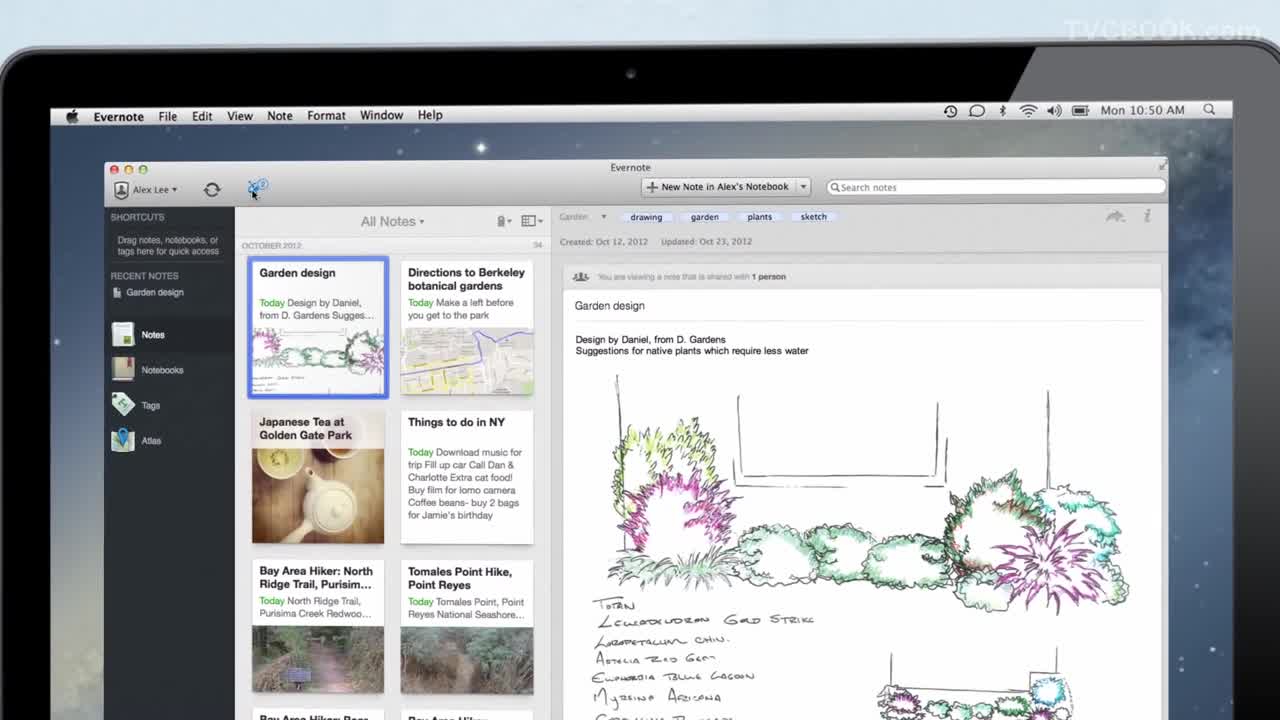The image size is (1280, 720).
Task: Click the plants tag
Action: [x=759, y=217]
